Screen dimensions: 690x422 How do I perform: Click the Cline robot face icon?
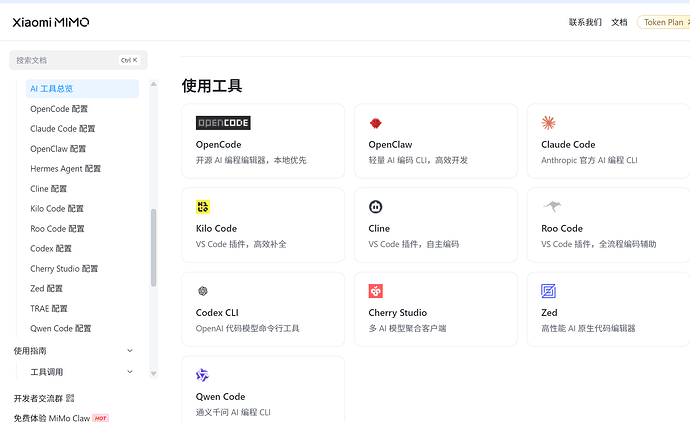(x=375, y=207)
